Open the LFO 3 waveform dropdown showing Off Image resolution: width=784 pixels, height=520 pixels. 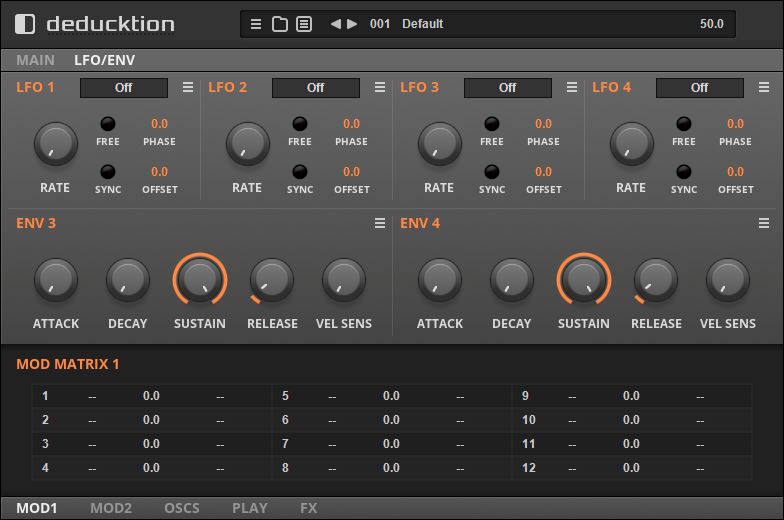coord(508,88)
